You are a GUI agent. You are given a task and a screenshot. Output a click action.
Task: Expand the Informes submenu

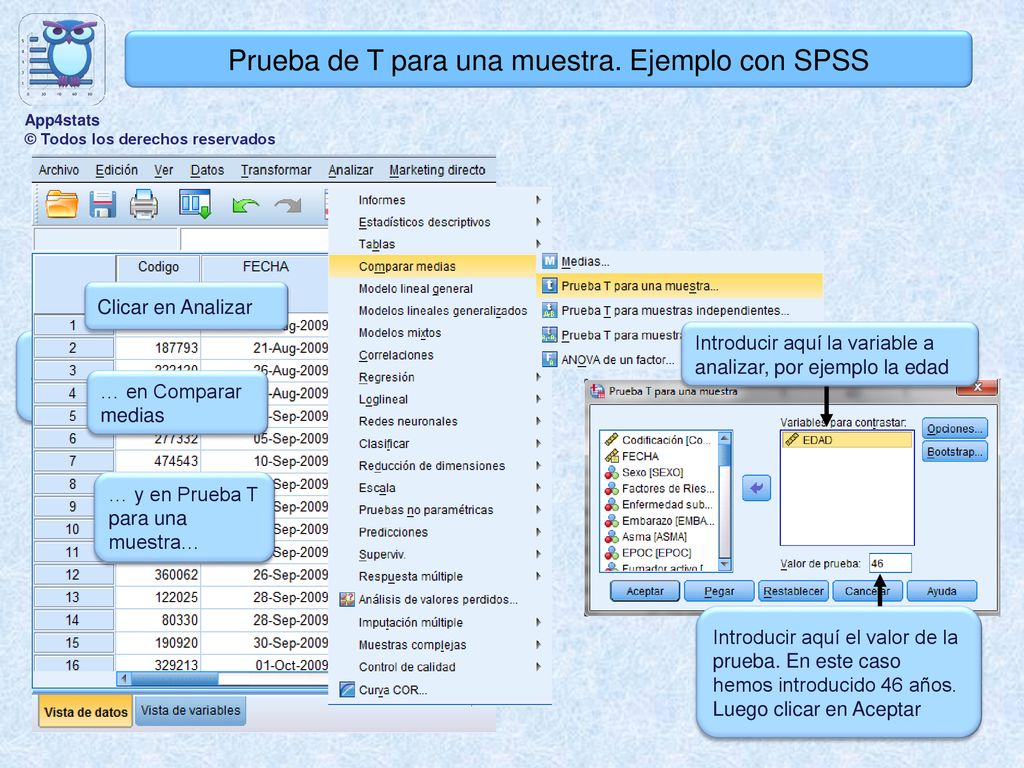[x=440, y=200]
